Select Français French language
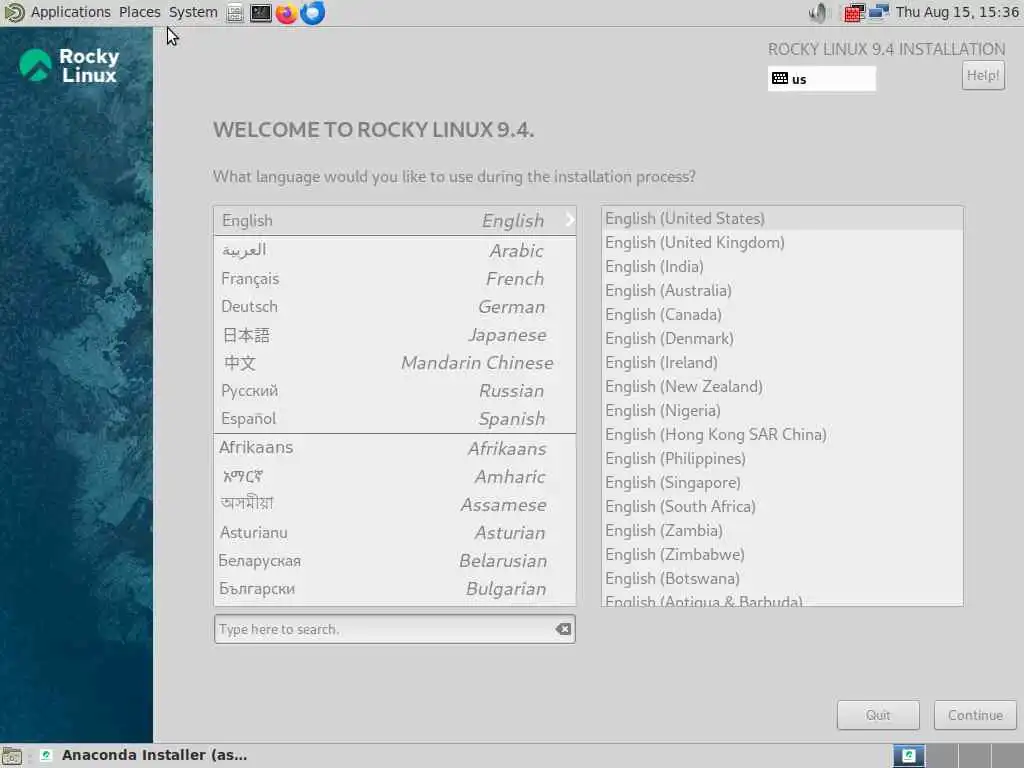 [394, 279]
